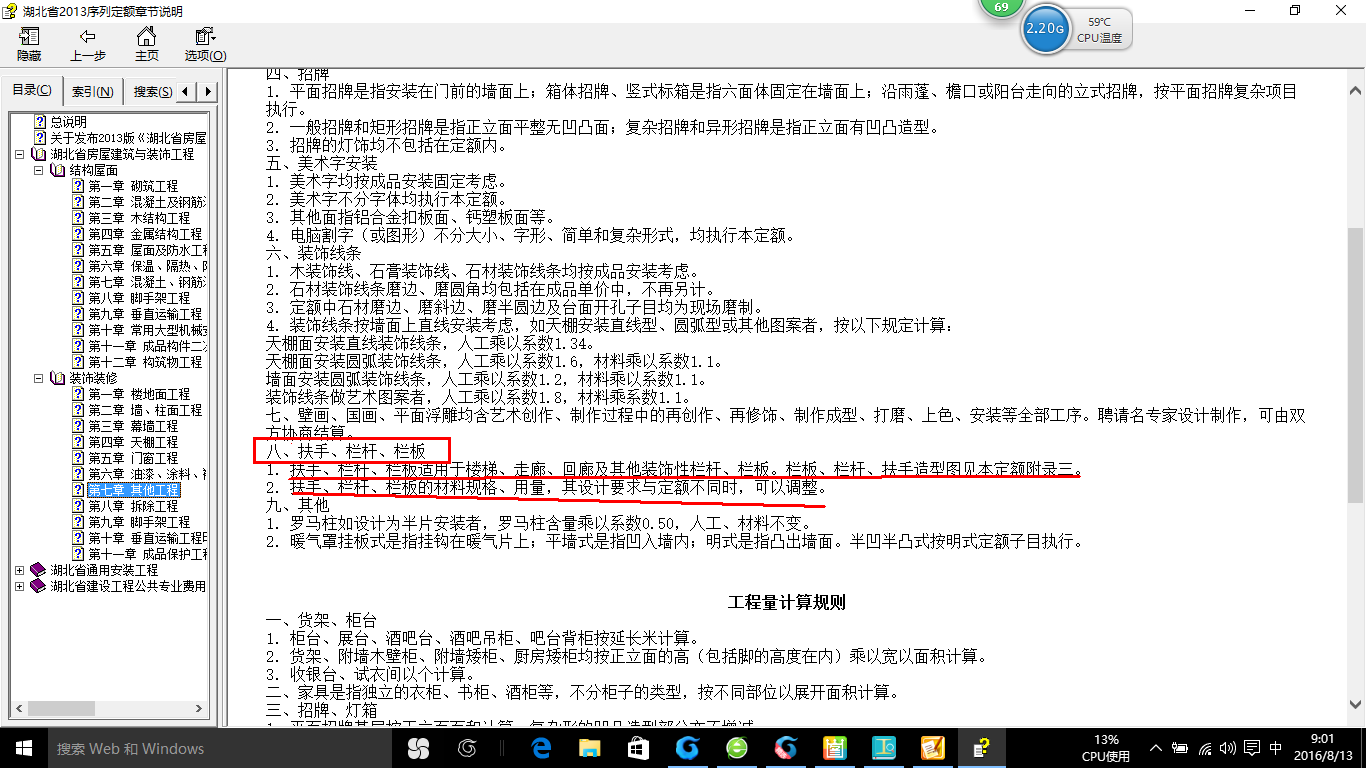Open the green circular browser taskbar icon
The height and width of the screenshot is (768, 1366).
(x=736, y=748)
